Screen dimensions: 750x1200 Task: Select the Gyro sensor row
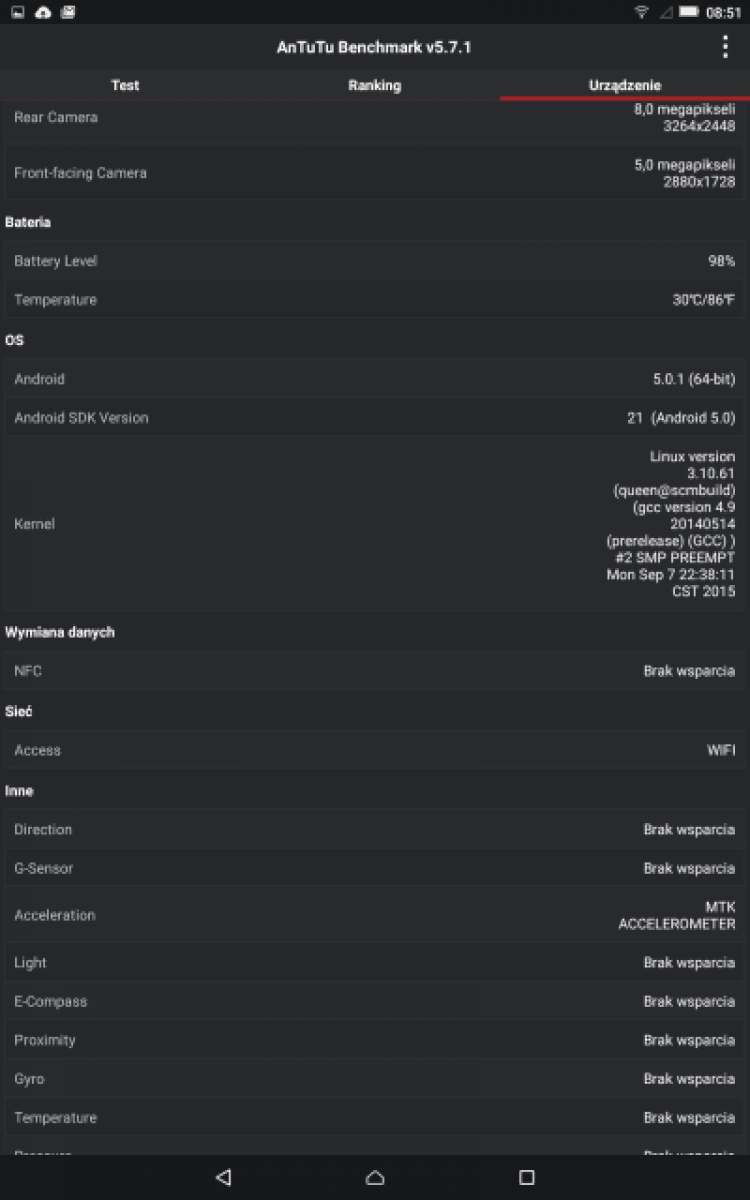[375, 1079]
